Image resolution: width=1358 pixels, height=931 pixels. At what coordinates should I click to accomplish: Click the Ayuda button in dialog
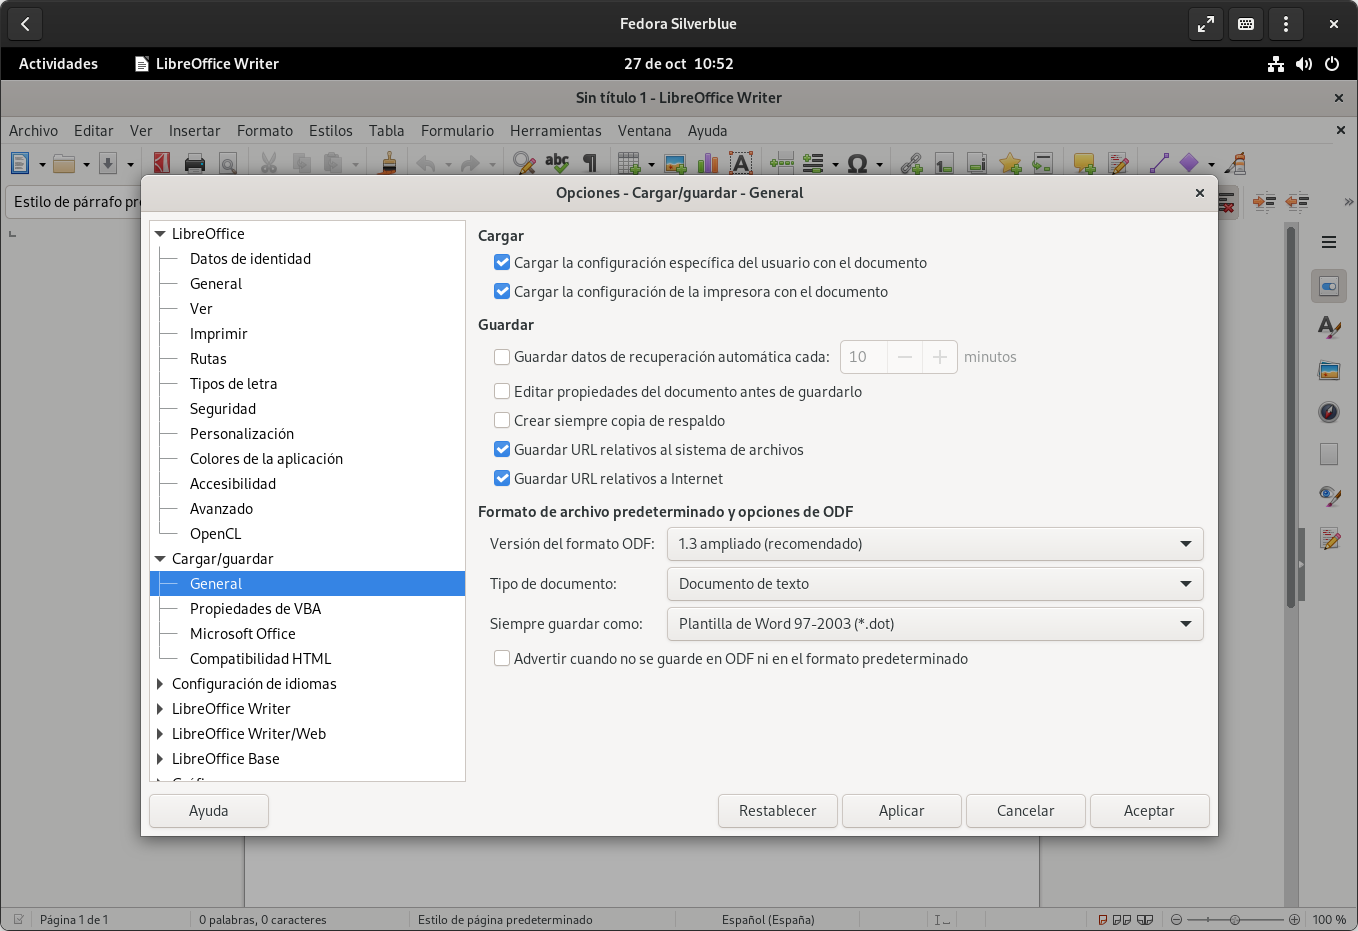coord(208,811)
